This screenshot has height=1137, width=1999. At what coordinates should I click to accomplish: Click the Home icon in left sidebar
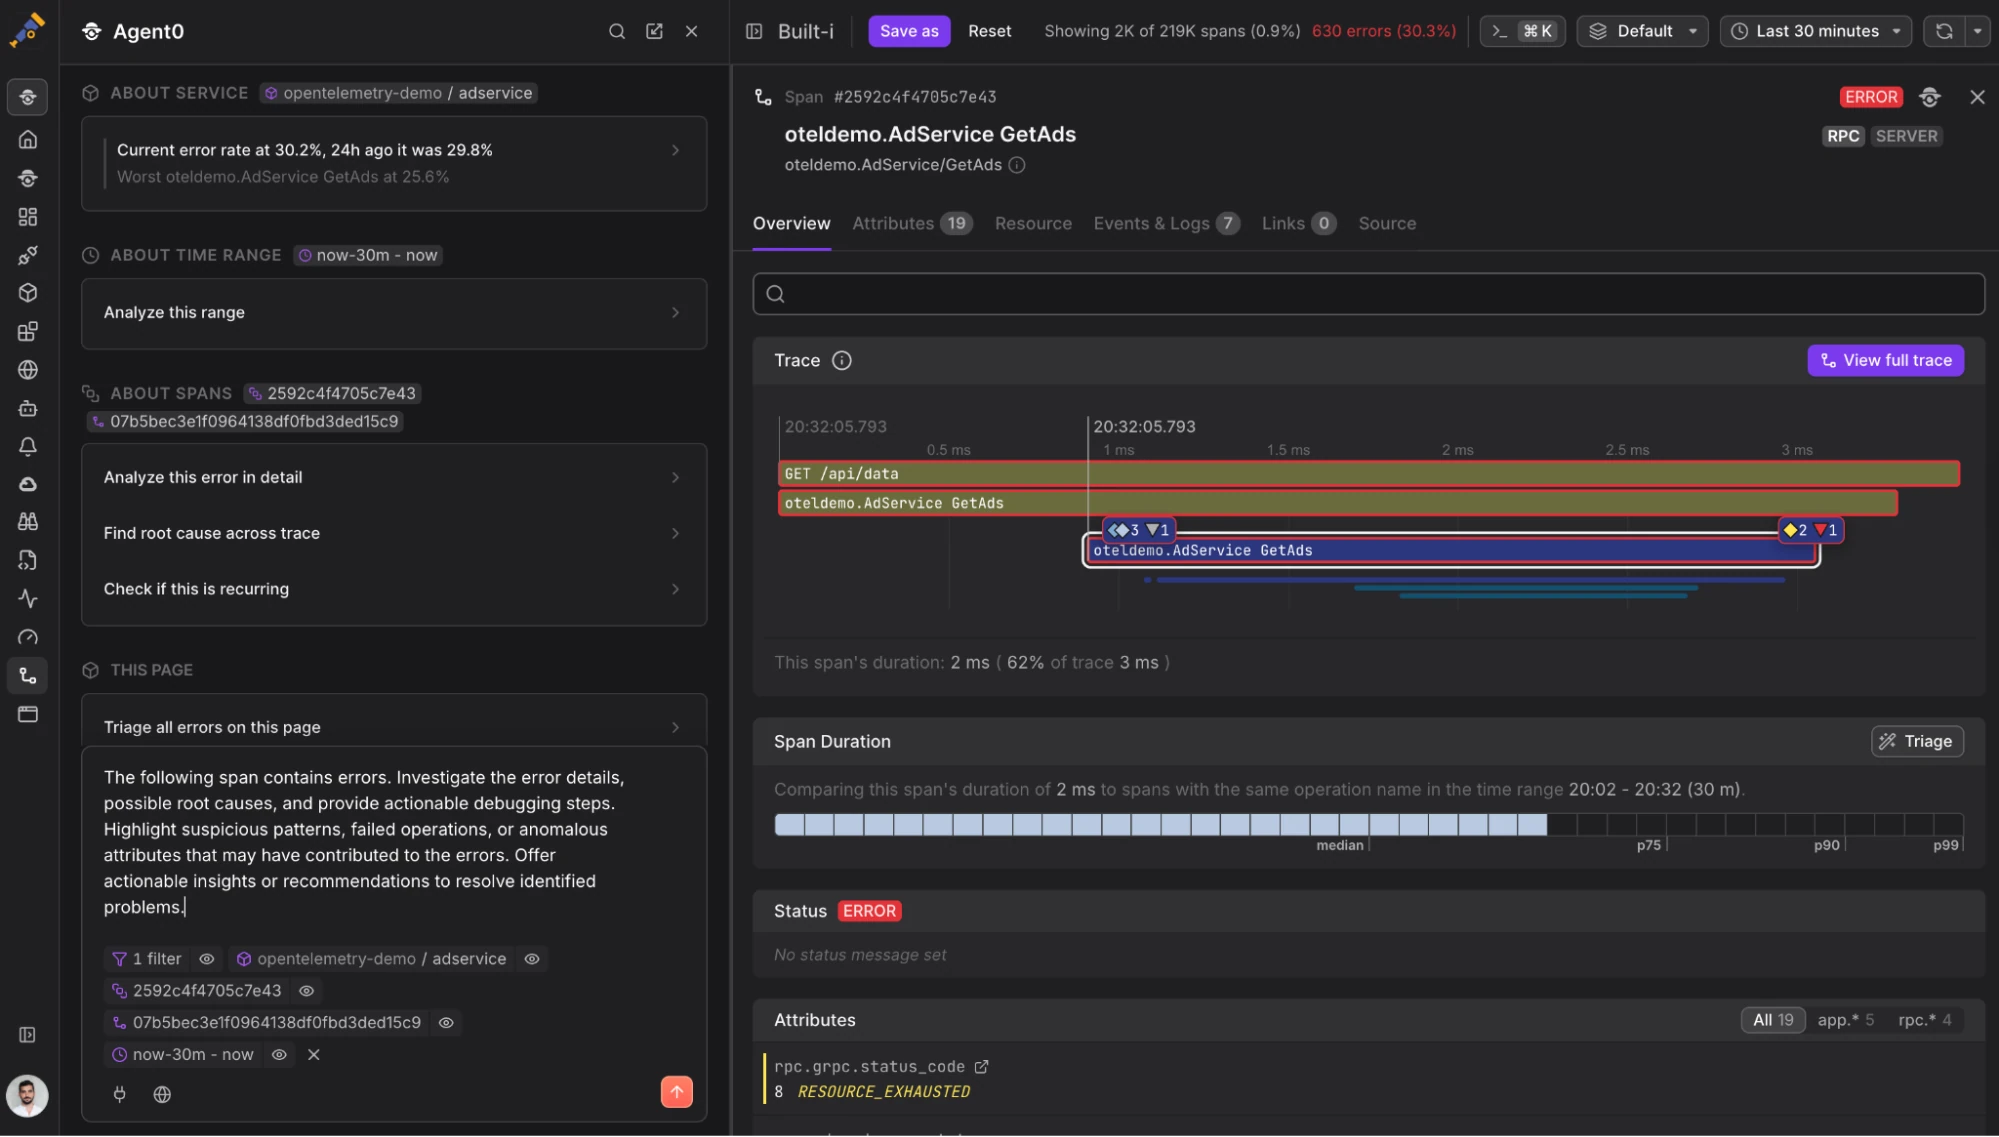[28, 139]
